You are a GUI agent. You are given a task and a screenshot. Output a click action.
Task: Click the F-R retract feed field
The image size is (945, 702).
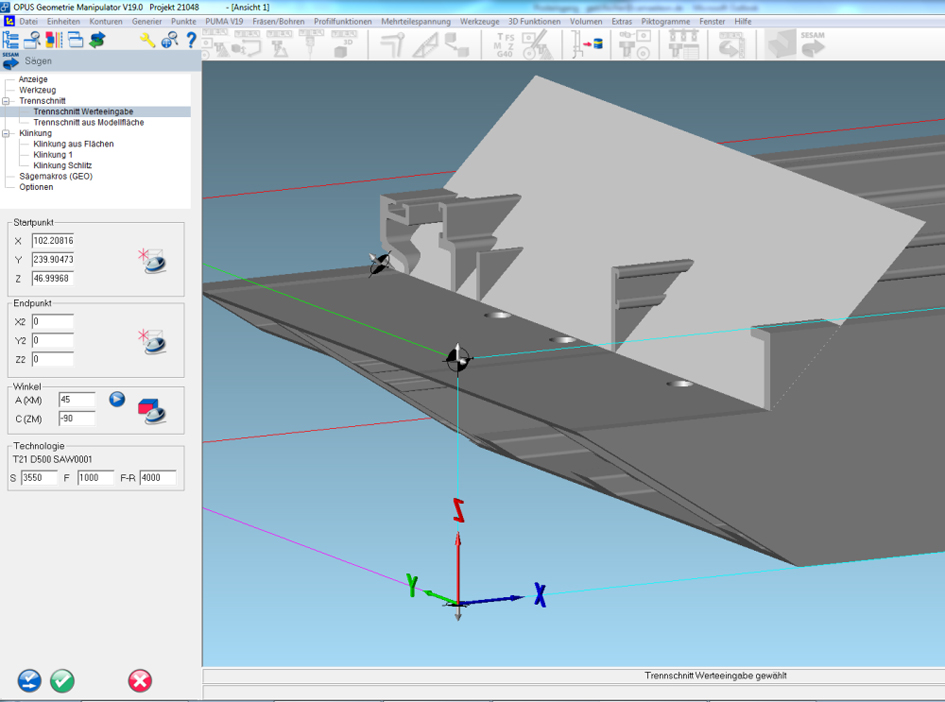pos(158,478)
